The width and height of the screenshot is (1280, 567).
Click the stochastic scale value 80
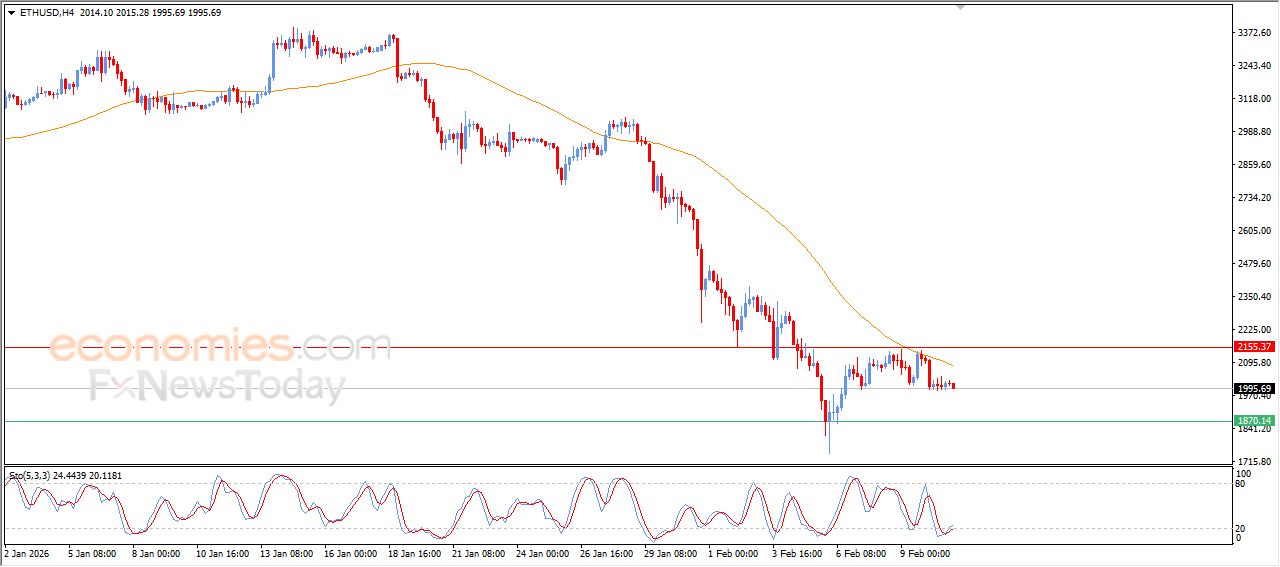point(1241,484)
